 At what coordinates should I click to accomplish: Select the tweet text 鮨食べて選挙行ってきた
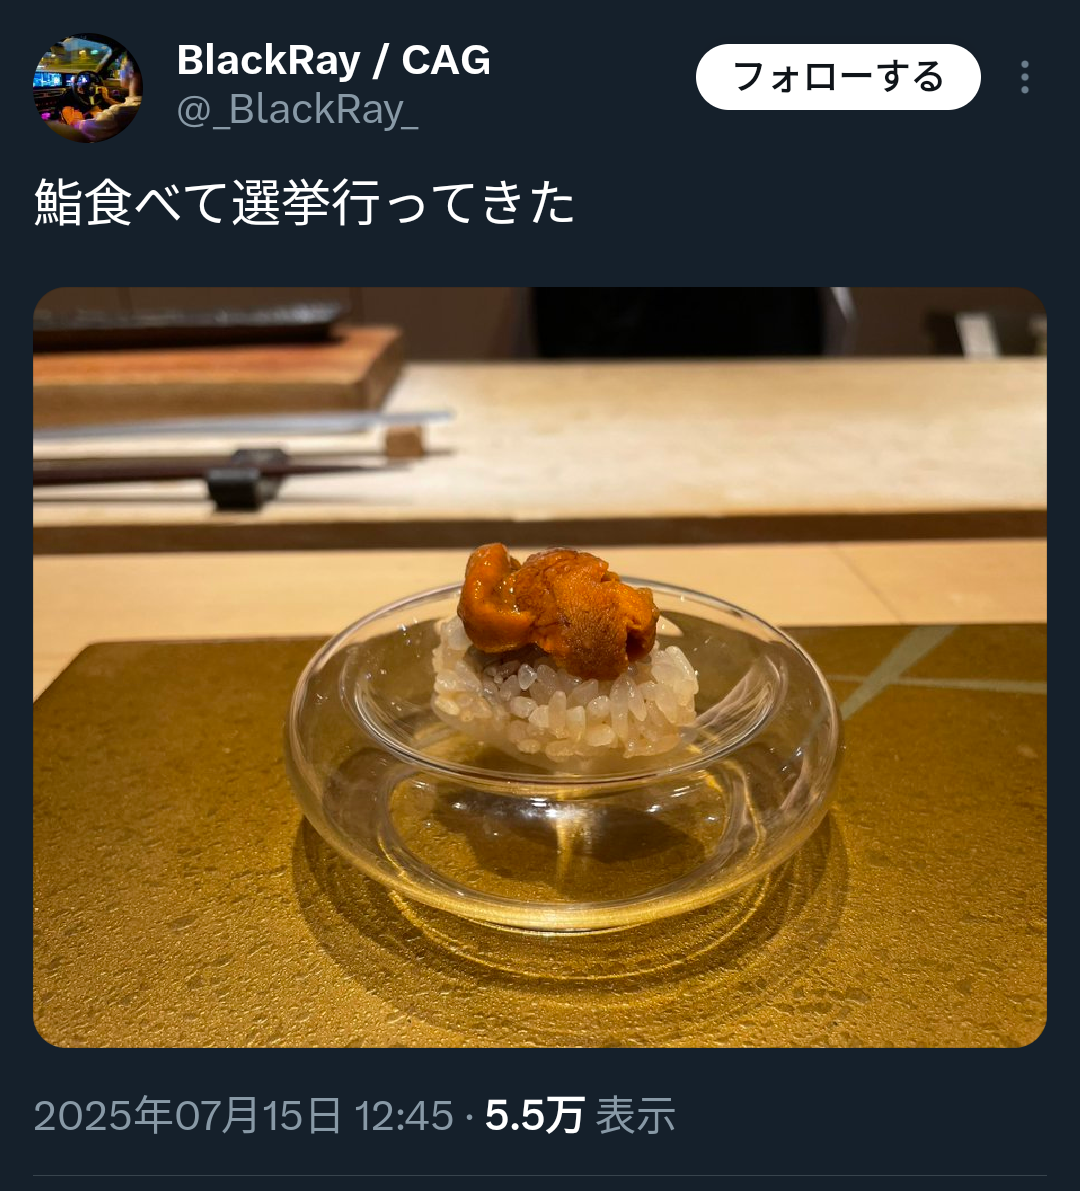point(305,203)
